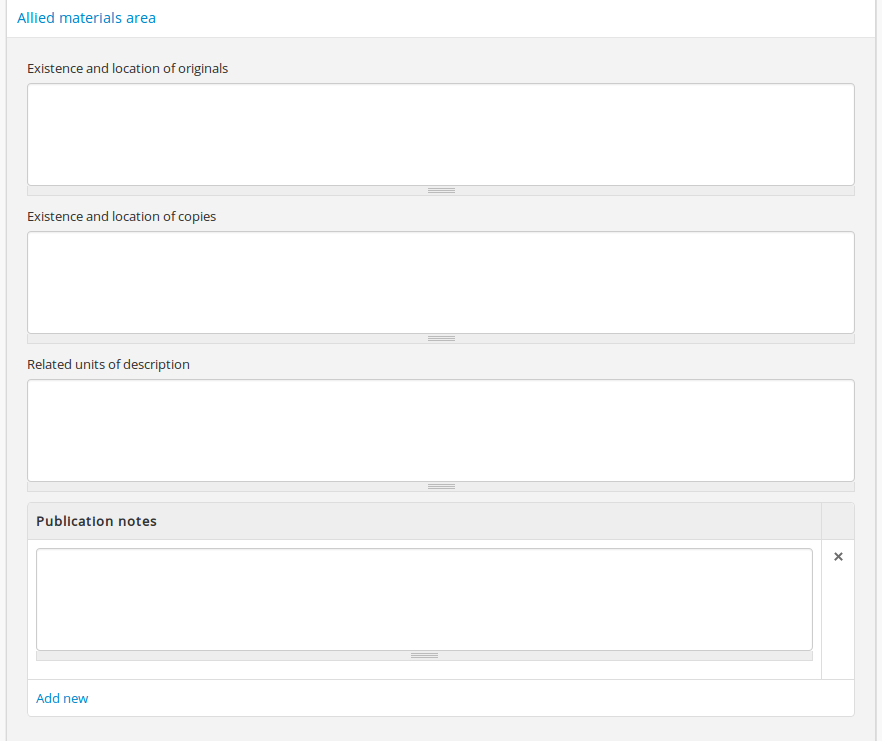Collapse the Allied materials area section
Viewport: 882px width, 741px height.
tap(86, 18)
